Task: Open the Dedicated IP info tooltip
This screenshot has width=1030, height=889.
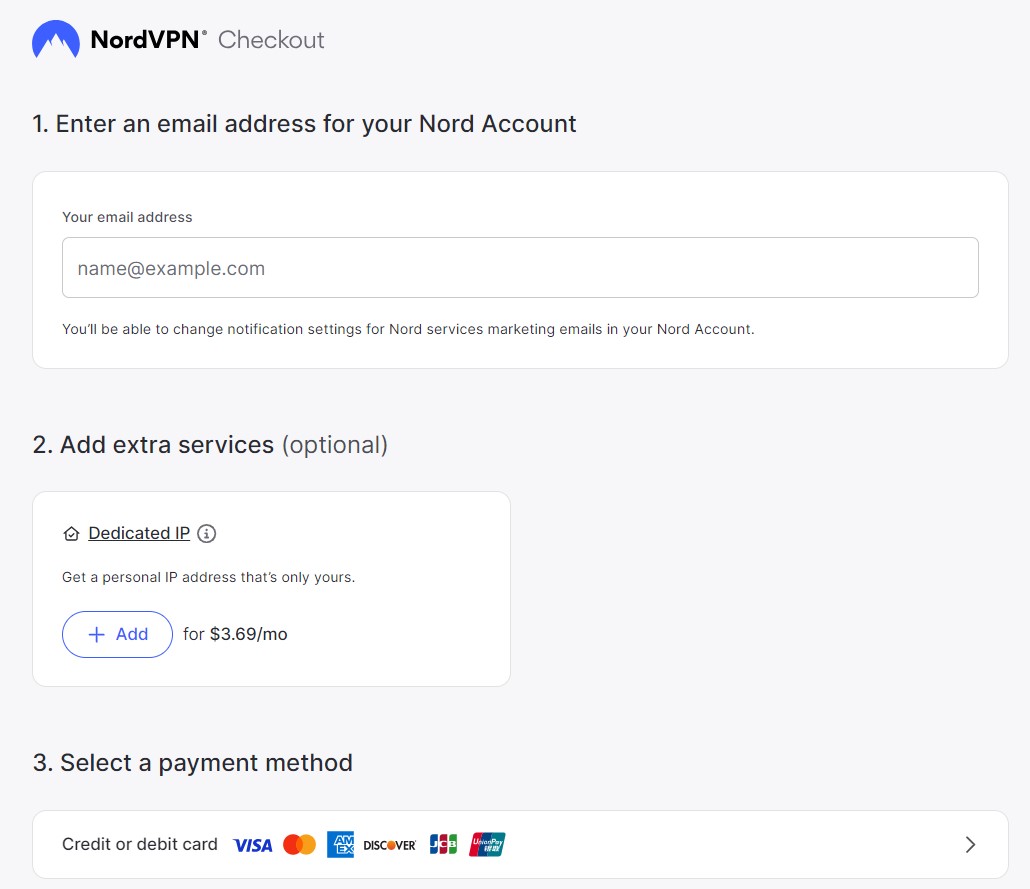Action: [206, 533]
